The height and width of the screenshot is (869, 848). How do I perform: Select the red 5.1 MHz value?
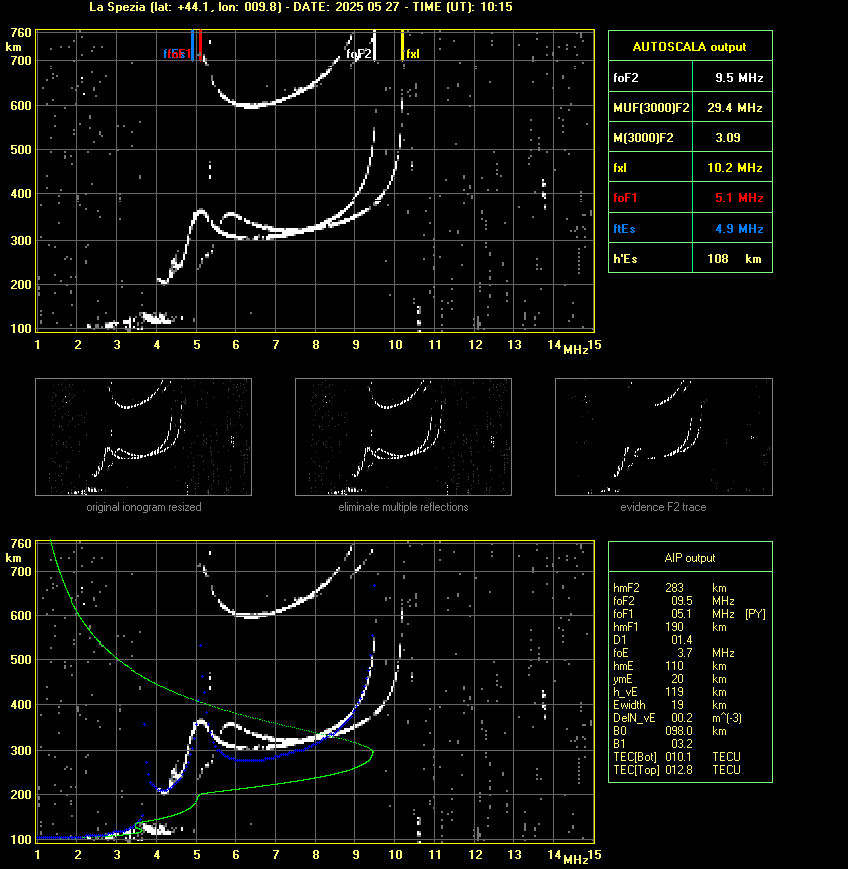(x=739, y=197)
